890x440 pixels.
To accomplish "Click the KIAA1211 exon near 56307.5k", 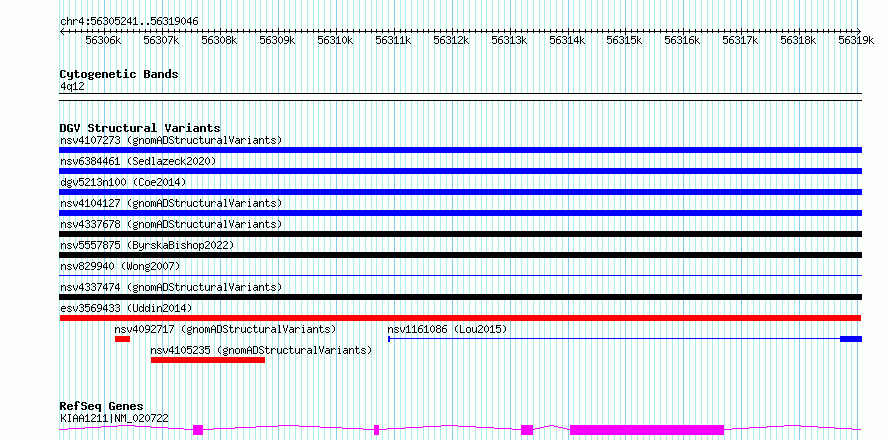I will [x=198, y=430].
